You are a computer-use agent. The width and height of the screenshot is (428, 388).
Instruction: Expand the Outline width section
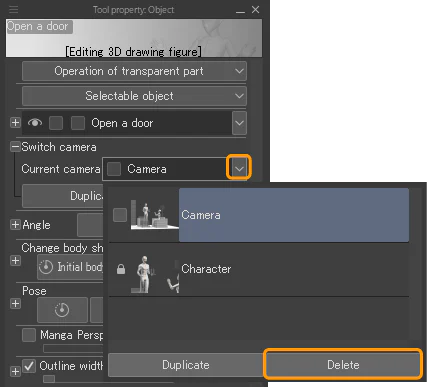tap(15, 371)
